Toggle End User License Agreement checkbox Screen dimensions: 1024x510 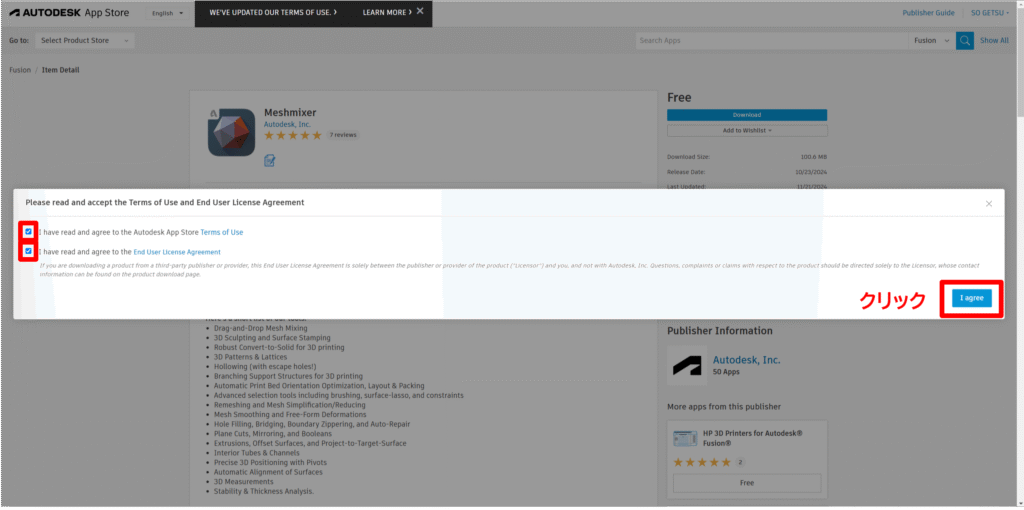(x=28, y=251)
